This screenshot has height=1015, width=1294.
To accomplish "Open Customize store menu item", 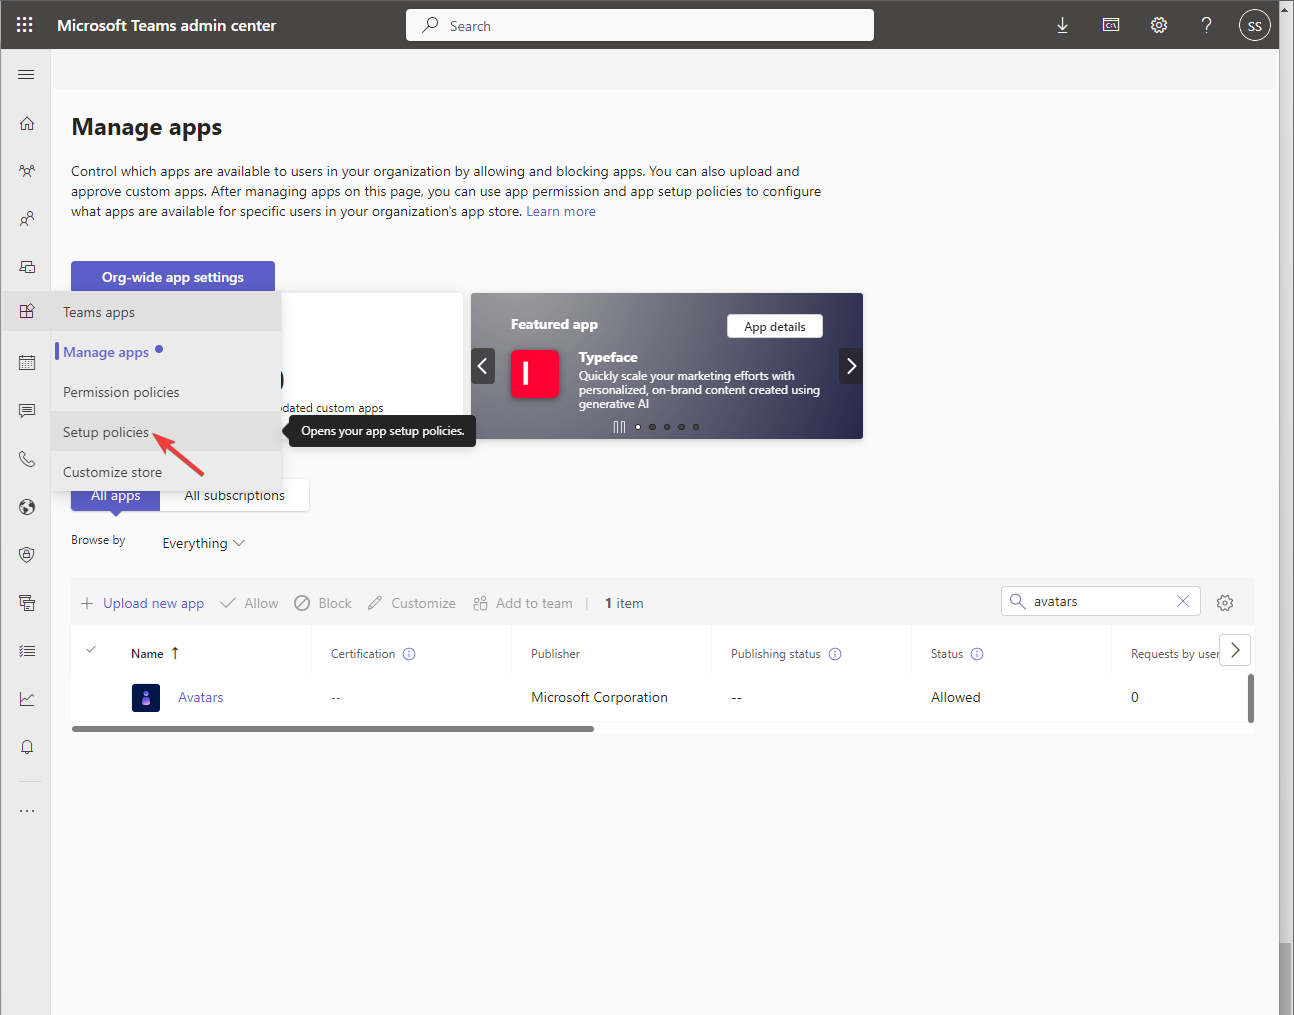I will click(112, 472).
